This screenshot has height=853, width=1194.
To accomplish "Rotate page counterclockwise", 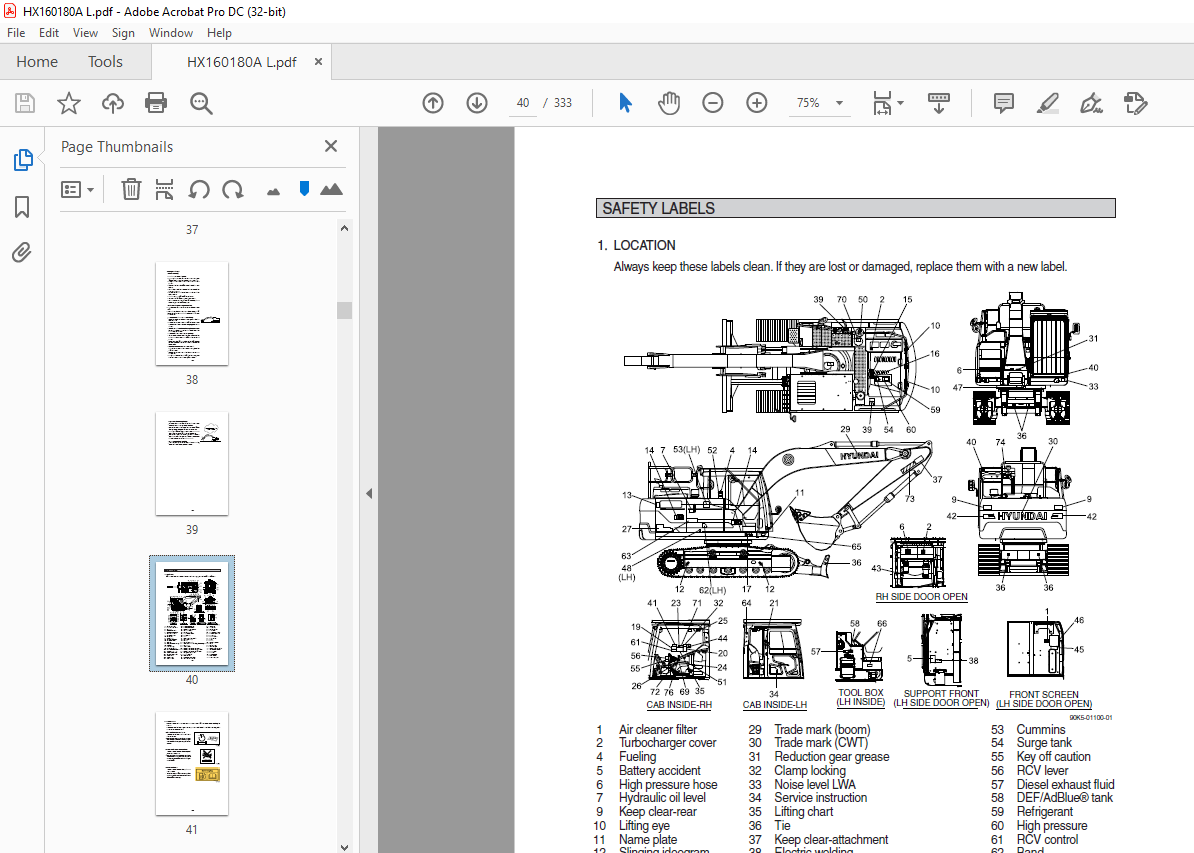I will point(199,189).
